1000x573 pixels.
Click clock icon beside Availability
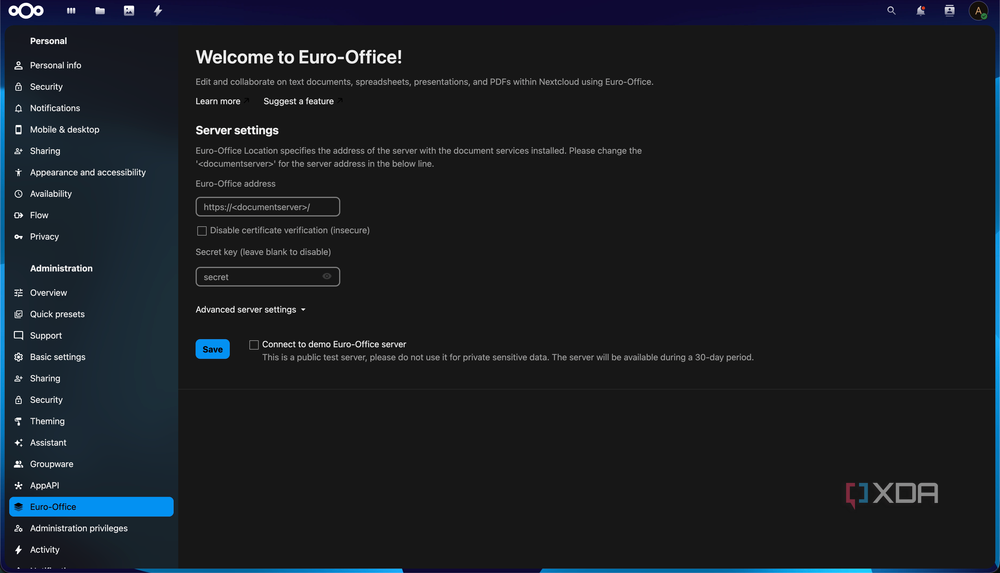pos(18,194)
